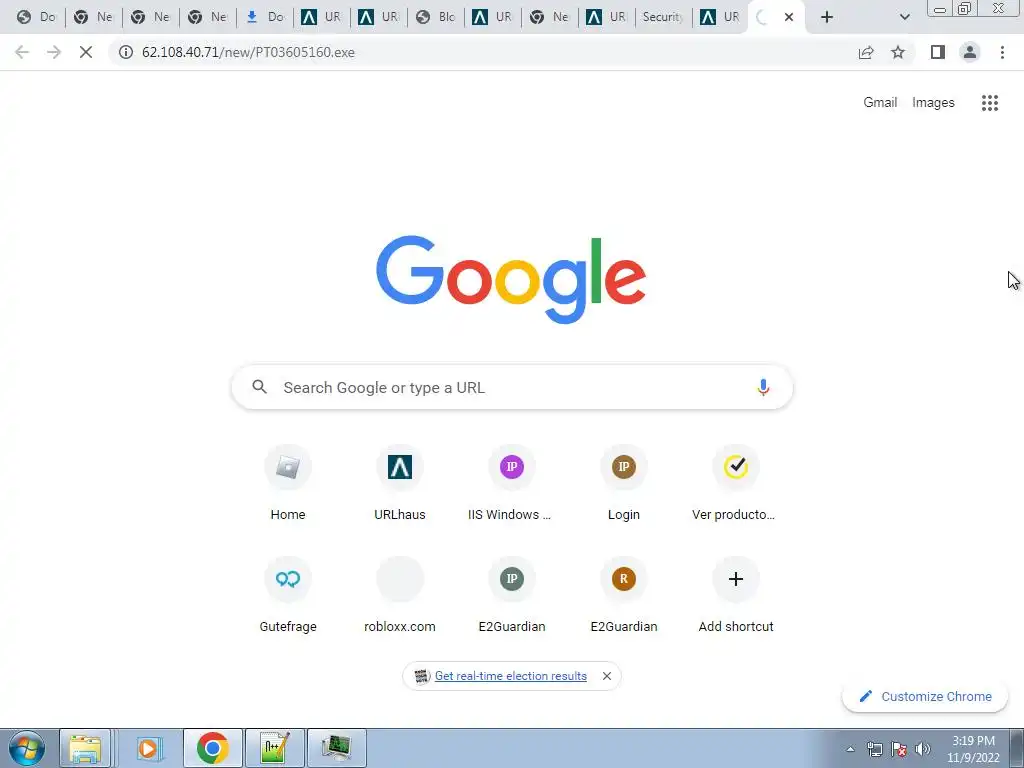1024x768 pixels.
Task: Click the Chrome taskbar icon
Action: tap(212, 748)
